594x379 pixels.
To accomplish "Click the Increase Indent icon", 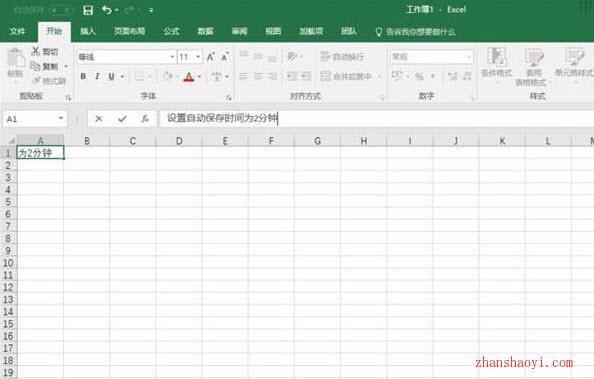I will coord(306,77).
